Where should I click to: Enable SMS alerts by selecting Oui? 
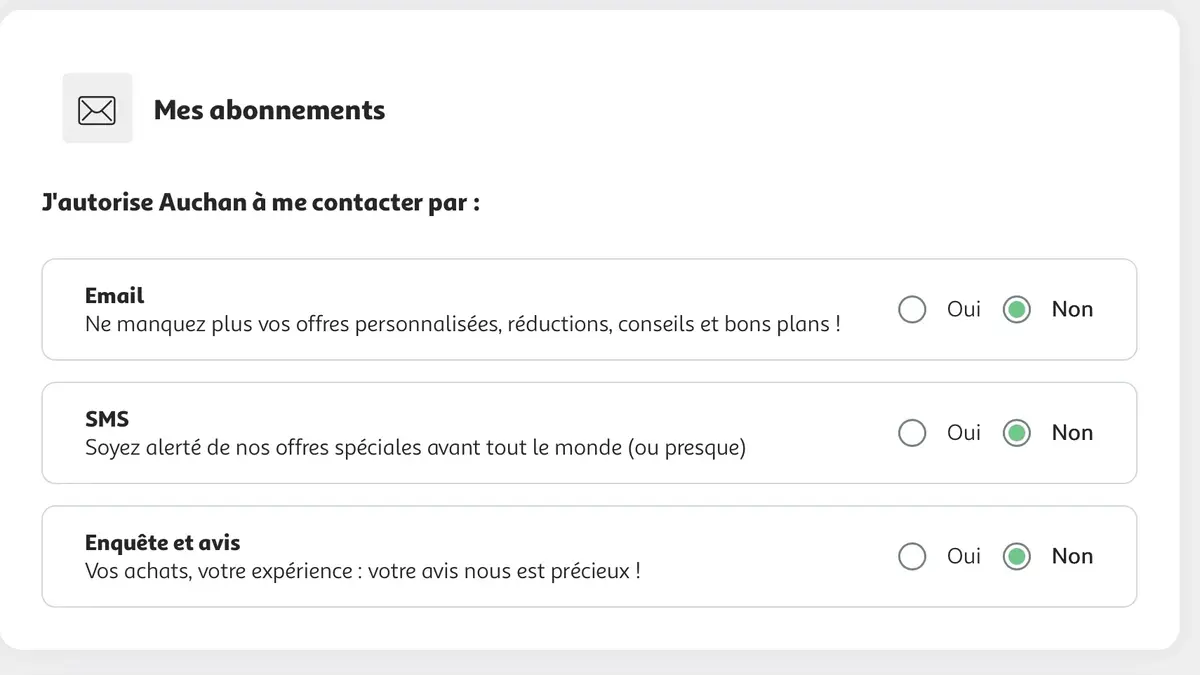click(912, 433)
